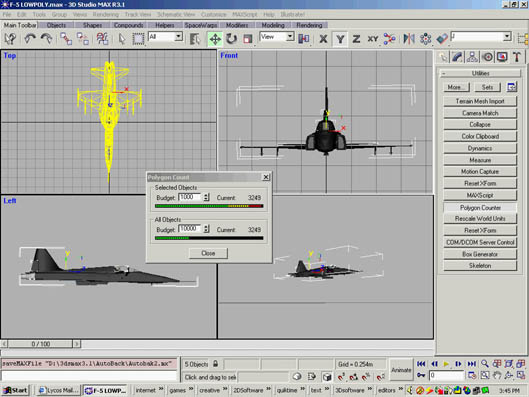Restrict transform to Y axis

click(340, 39)
